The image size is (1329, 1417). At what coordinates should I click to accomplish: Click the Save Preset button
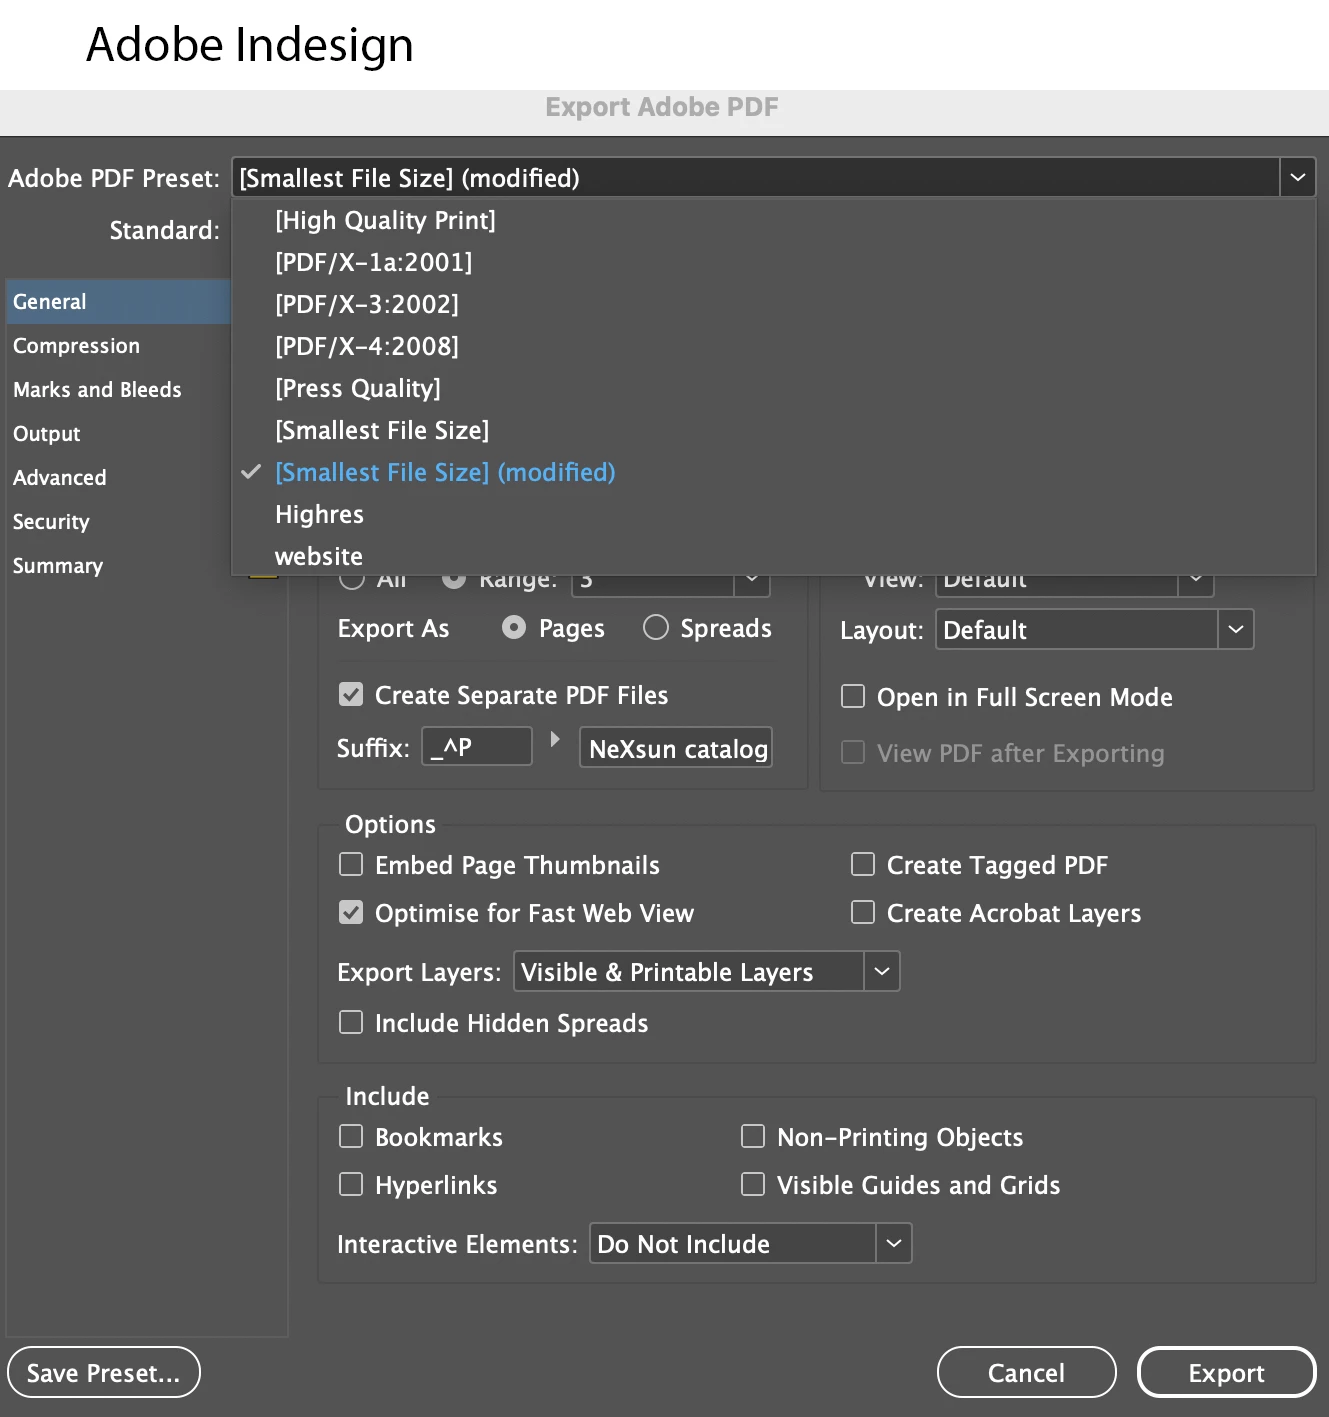[104, 1372]
